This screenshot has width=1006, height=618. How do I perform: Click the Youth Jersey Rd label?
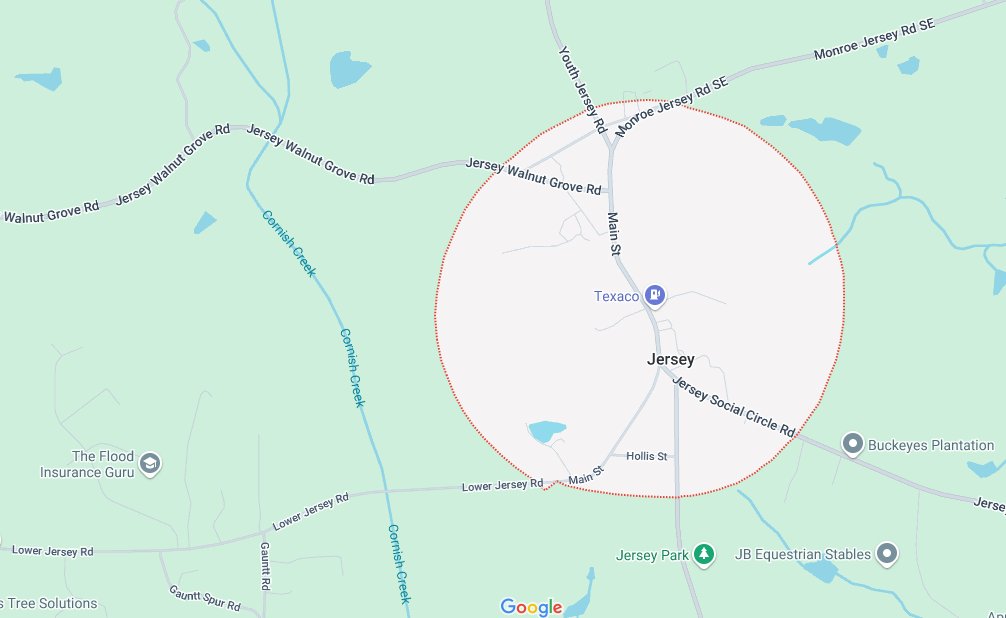click(x=583, y=89)
